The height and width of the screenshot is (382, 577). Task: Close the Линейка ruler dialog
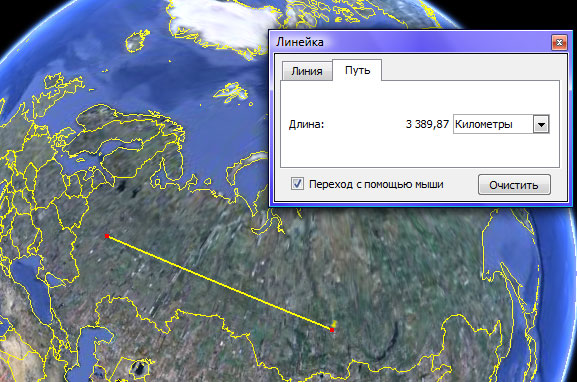click(x=559, y=42)
